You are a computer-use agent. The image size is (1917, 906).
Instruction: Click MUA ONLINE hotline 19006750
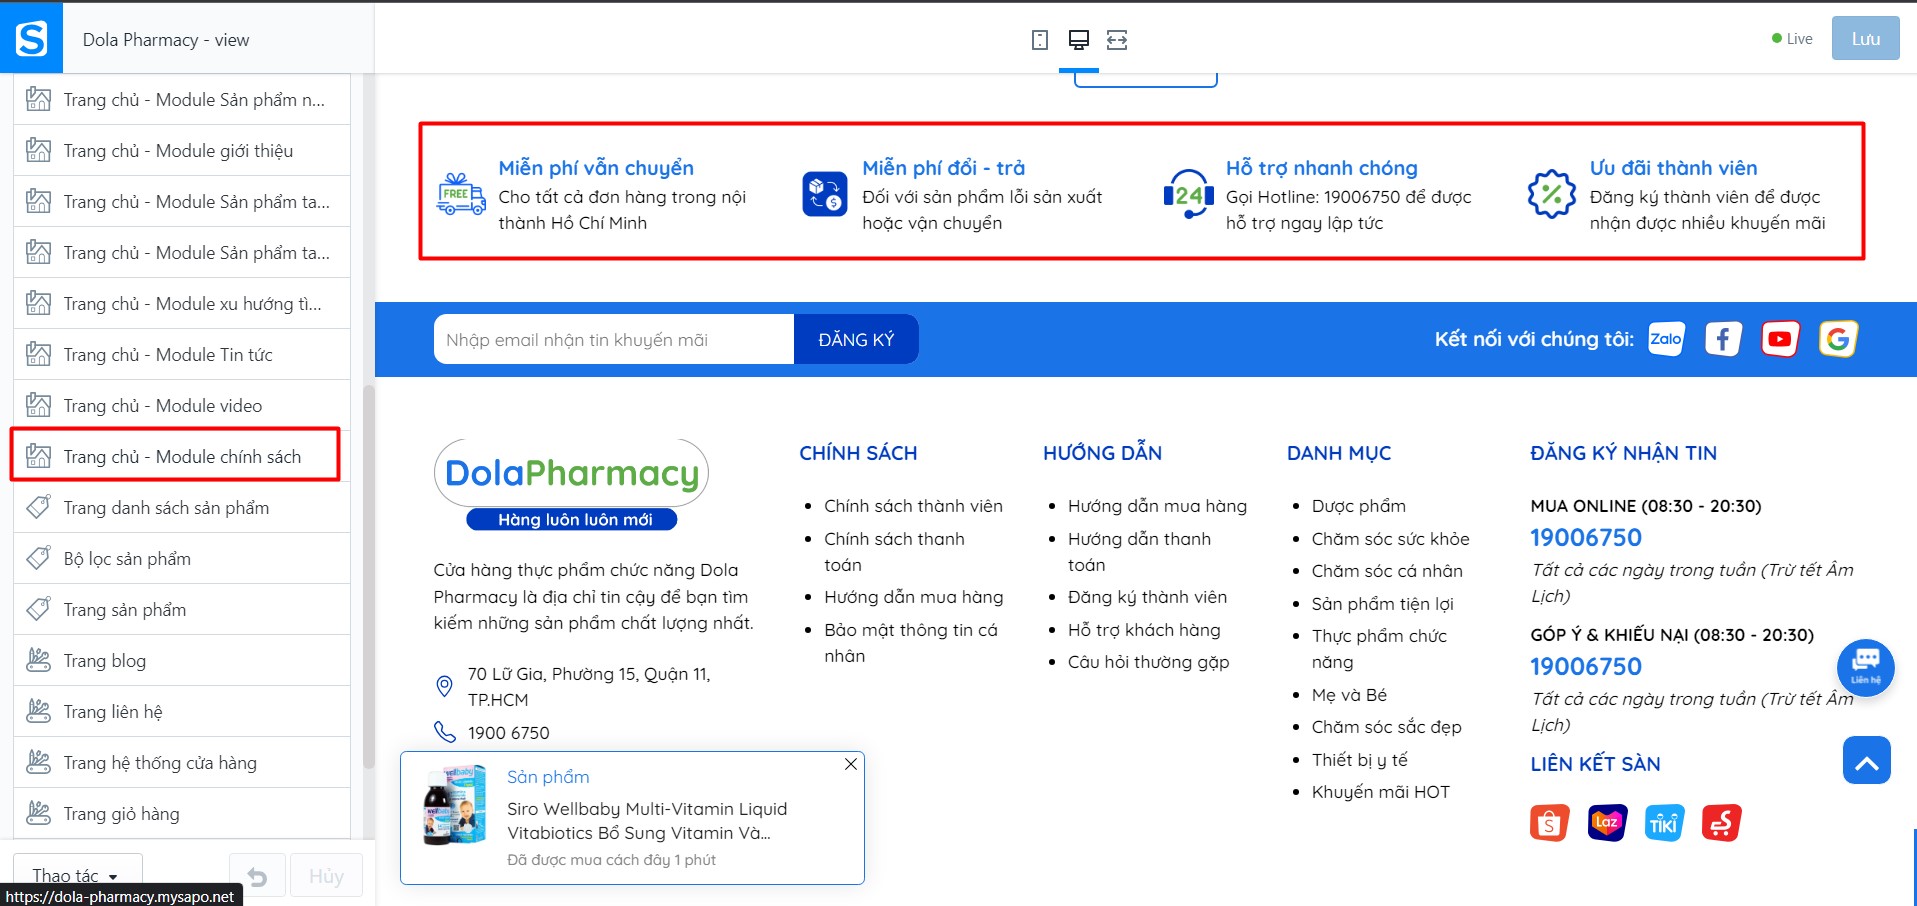pyautogui.click(x=1586, y=538)
